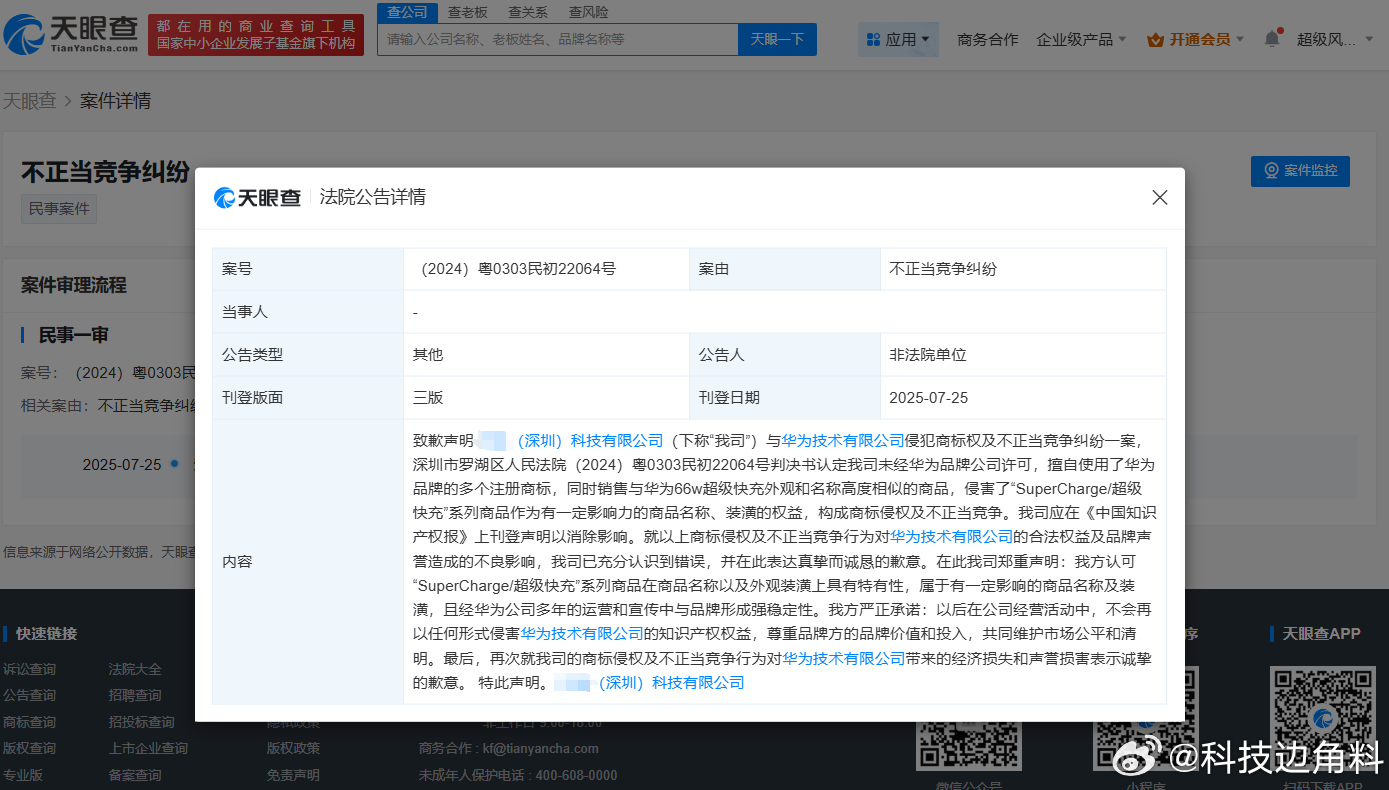Open 华为技术有限公司 link before 的知识产权权益
The height and width of the screenshot is (790, 1389).
pos(582,634)
